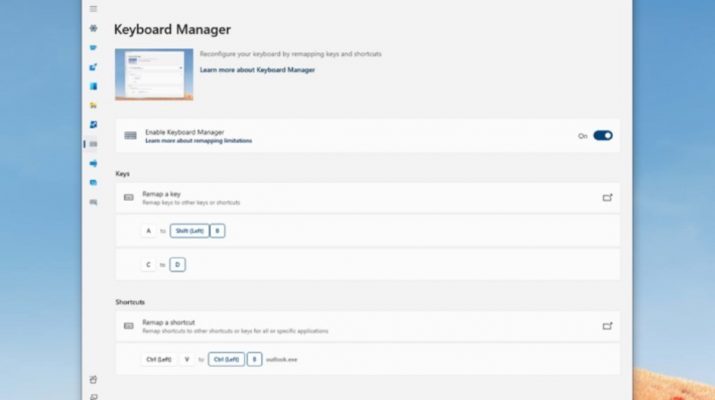Open Remap a shortcut editor
The width and height of the screenshot is (715, 400).
[x=606, y=326]
